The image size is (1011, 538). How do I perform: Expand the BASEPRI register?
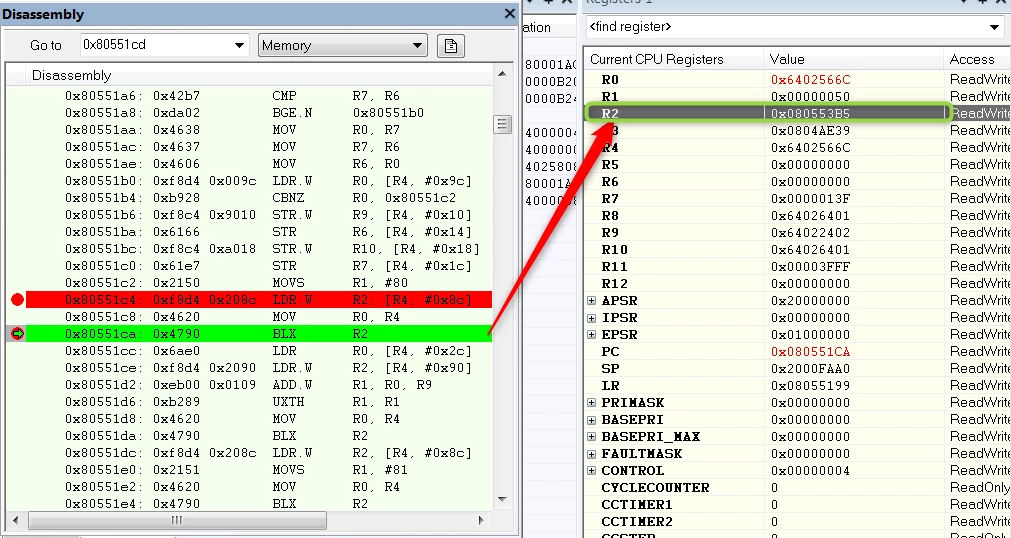click(591, 420)
